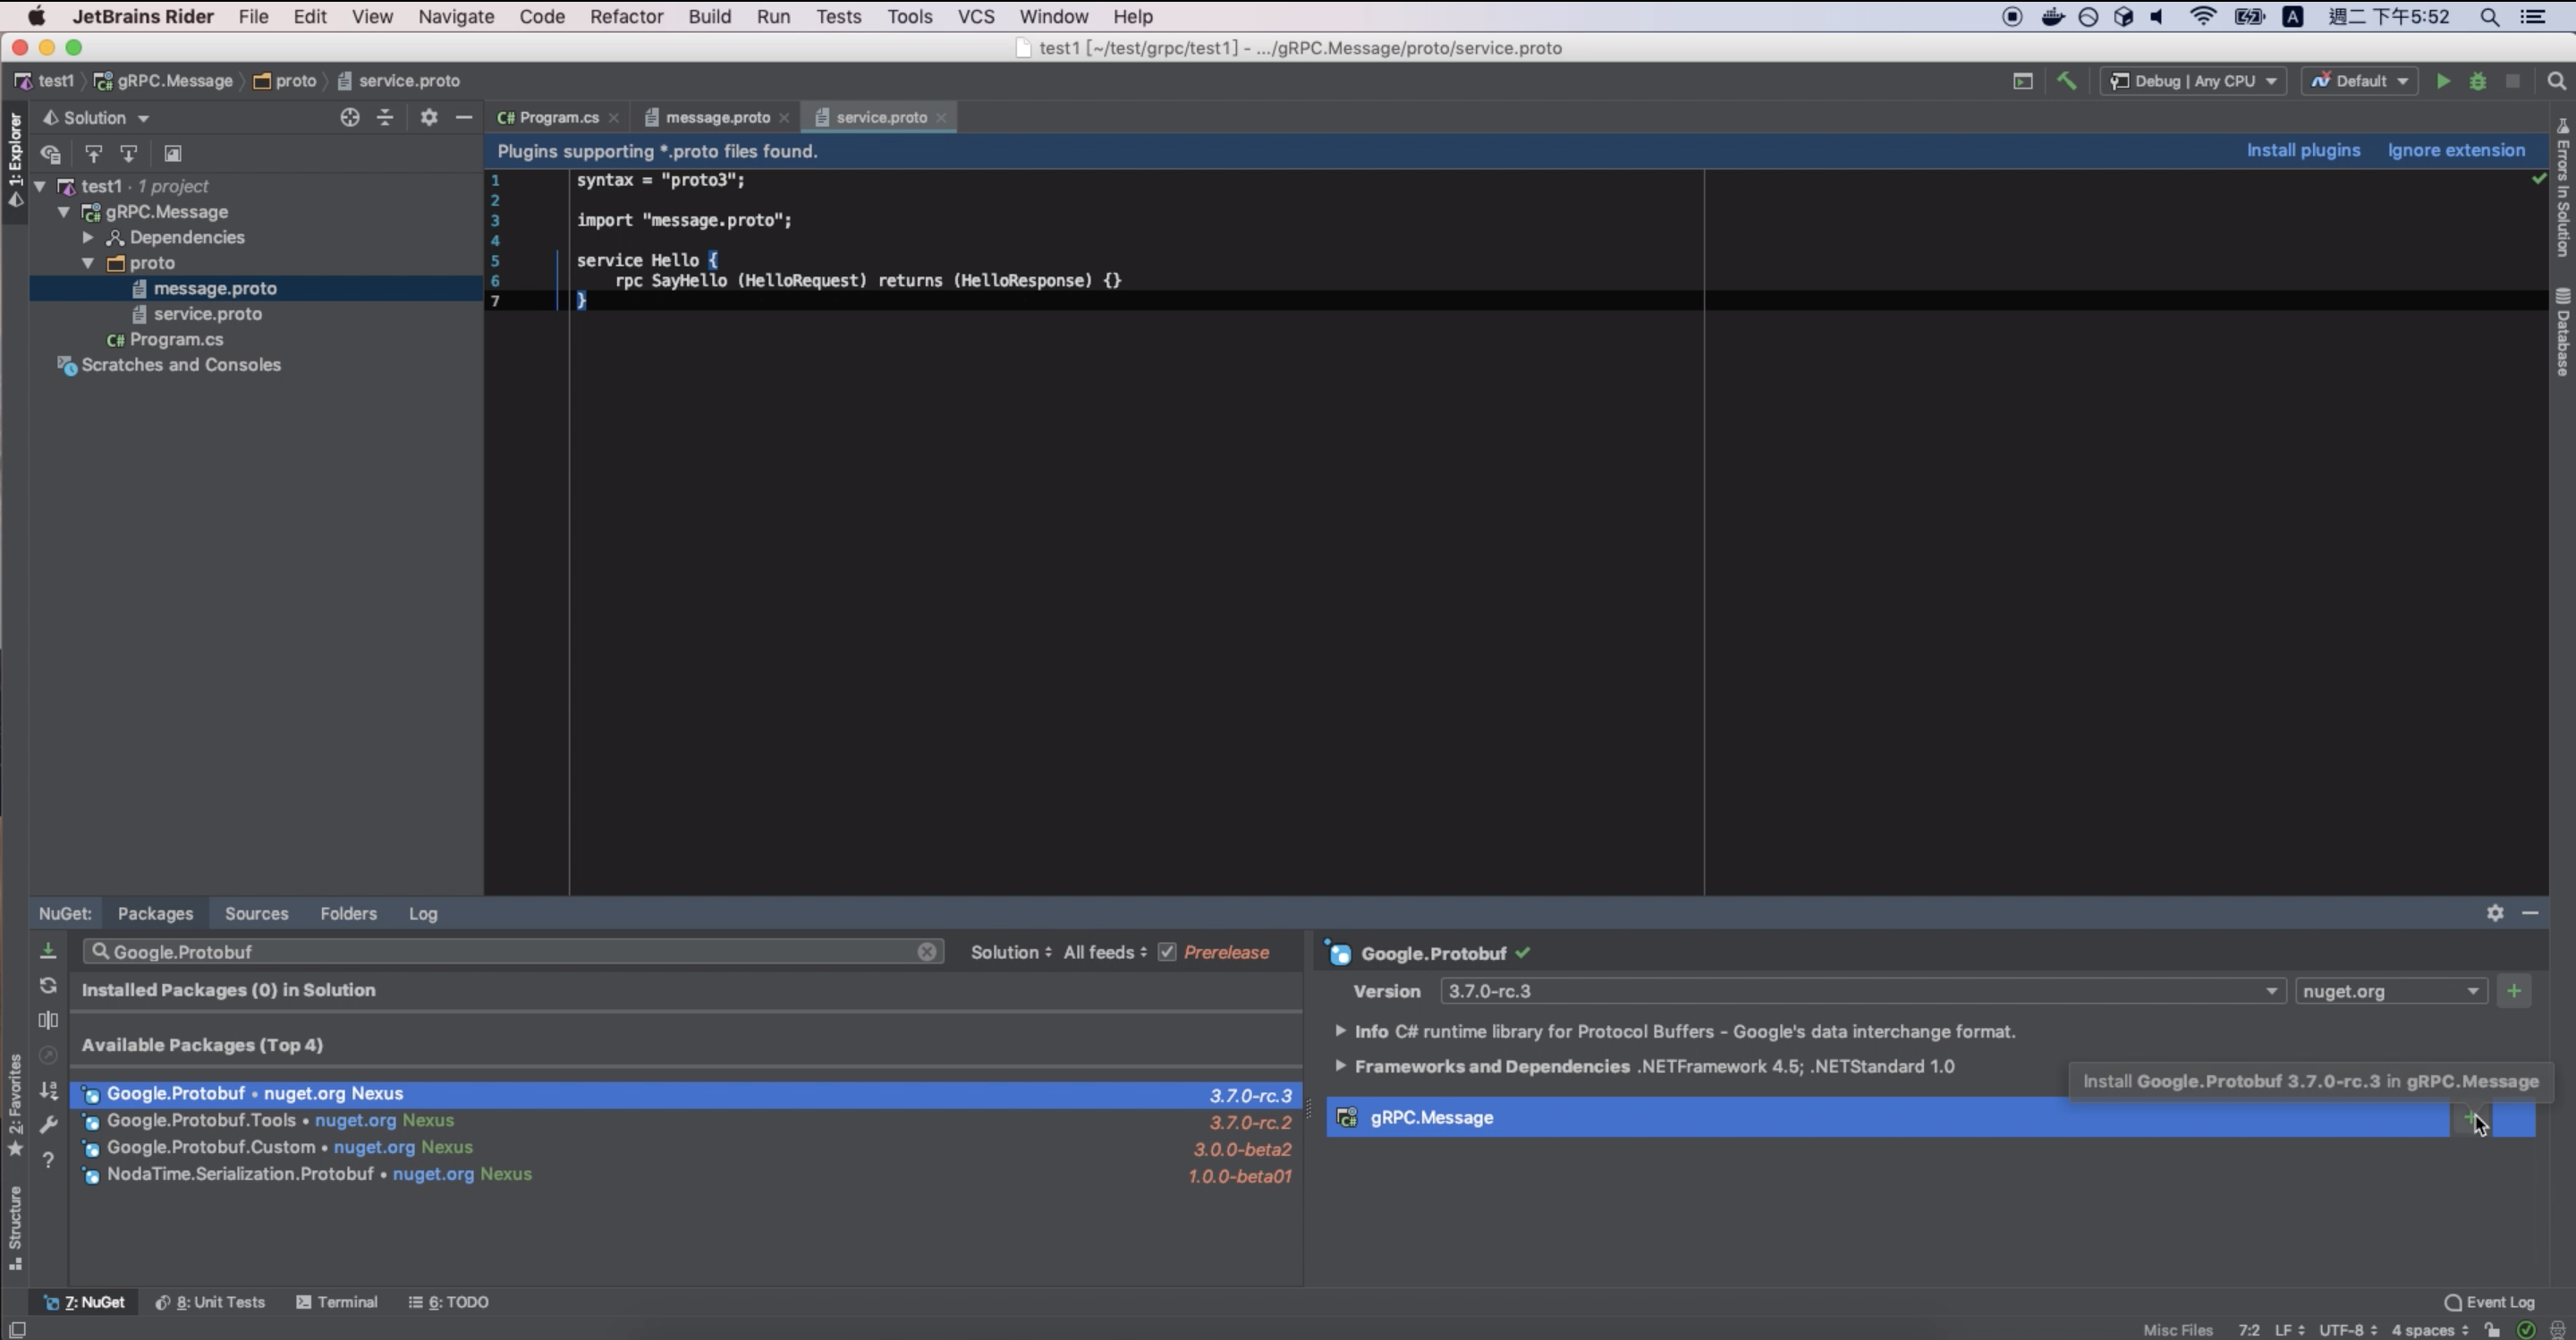Click the NuGet wrench settings icon
The image size is (2576, 1340).
48,1125
